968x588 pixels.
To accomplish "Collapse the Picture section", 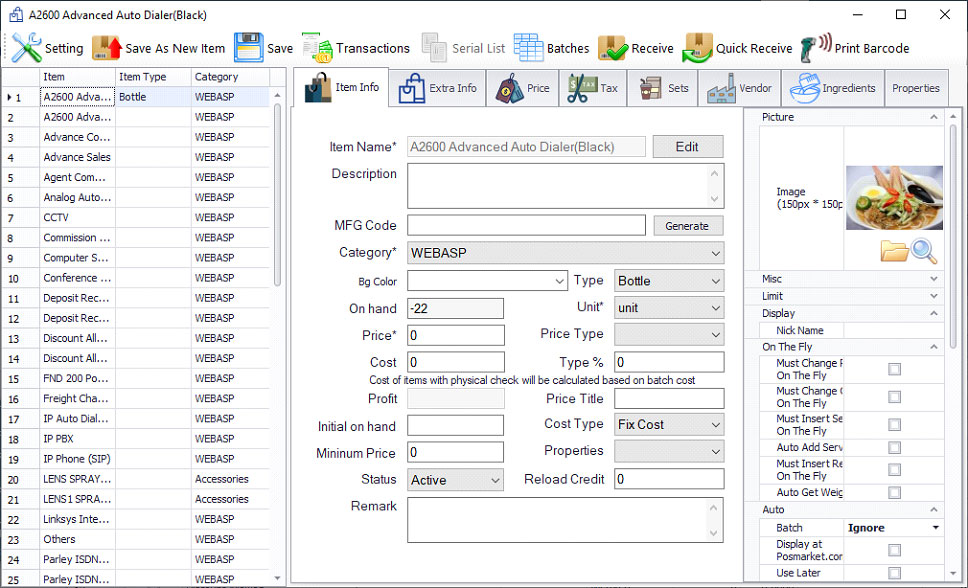I will (x=933, y=117).
